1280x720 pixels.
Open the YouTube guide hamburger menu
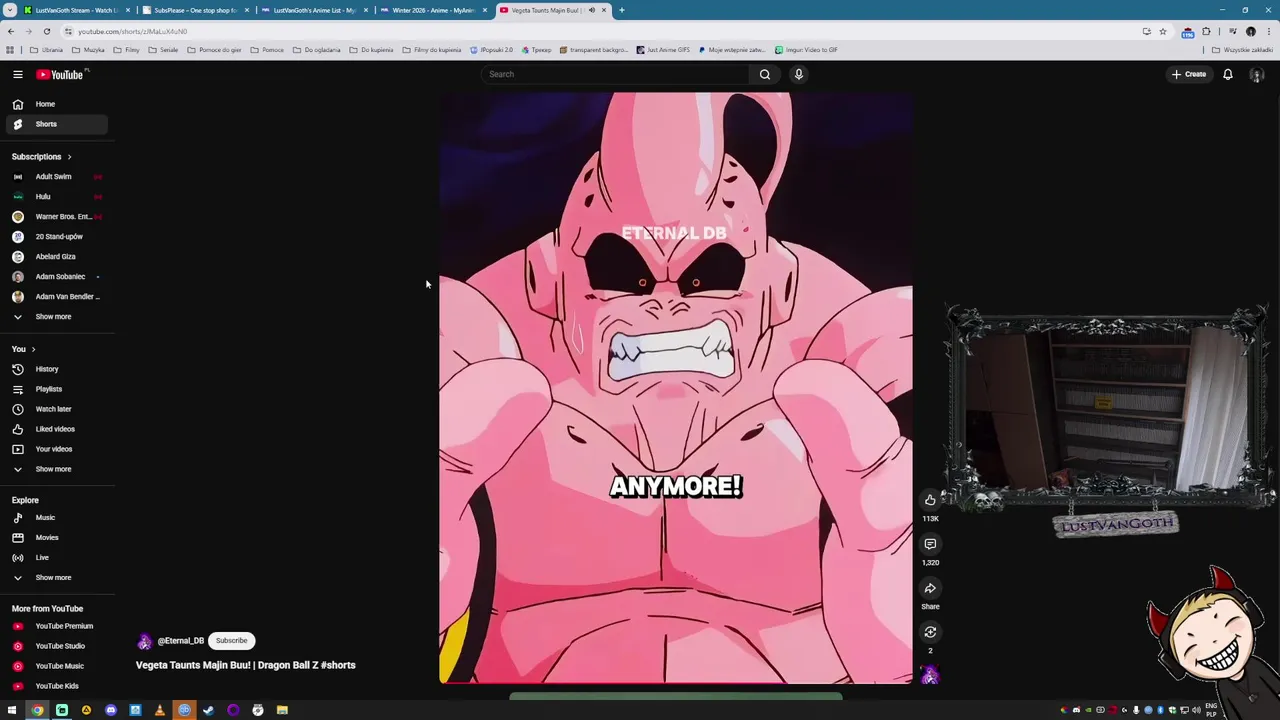pos(18,74)
